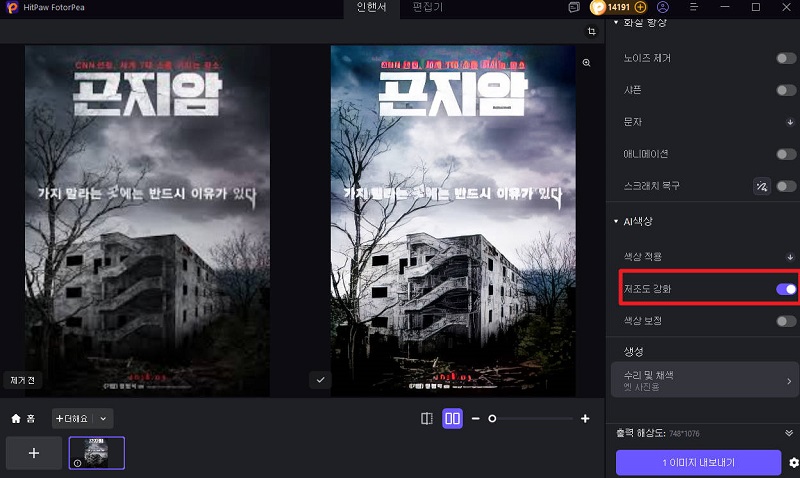This screenshot has width=800, height=478.
Task: Click the home house icon
Action: click(16, 419)
